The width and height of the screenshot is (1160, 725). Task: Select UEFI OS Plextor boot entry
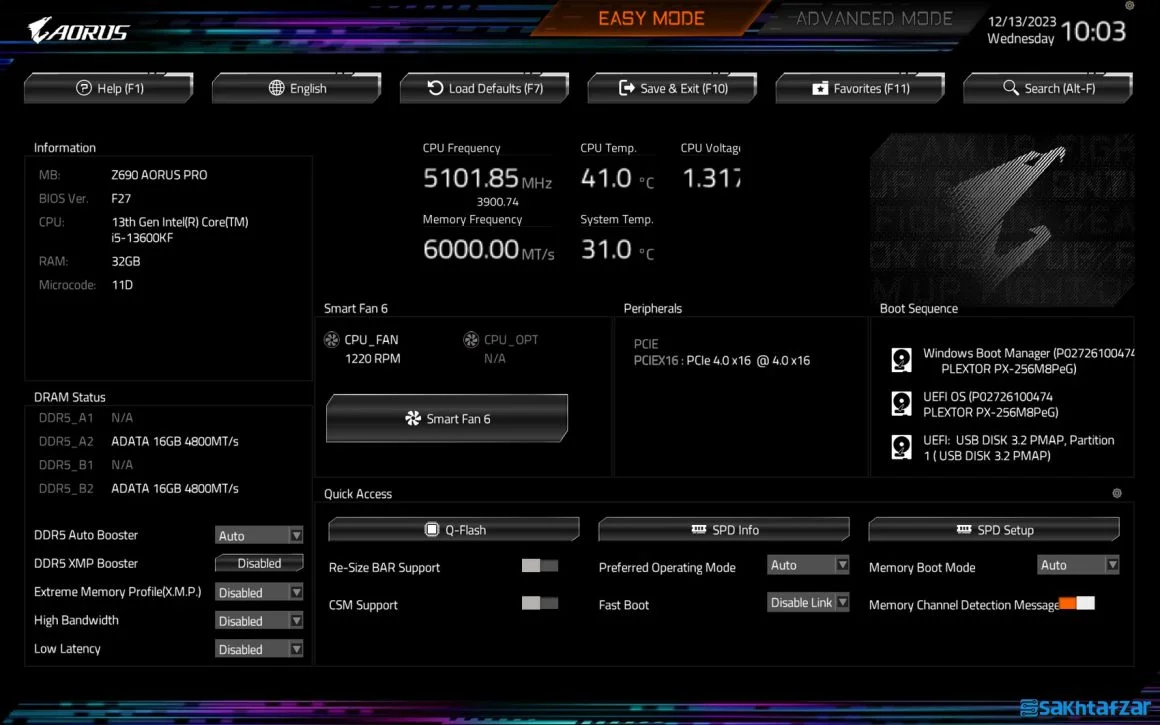tap(975, 404)
